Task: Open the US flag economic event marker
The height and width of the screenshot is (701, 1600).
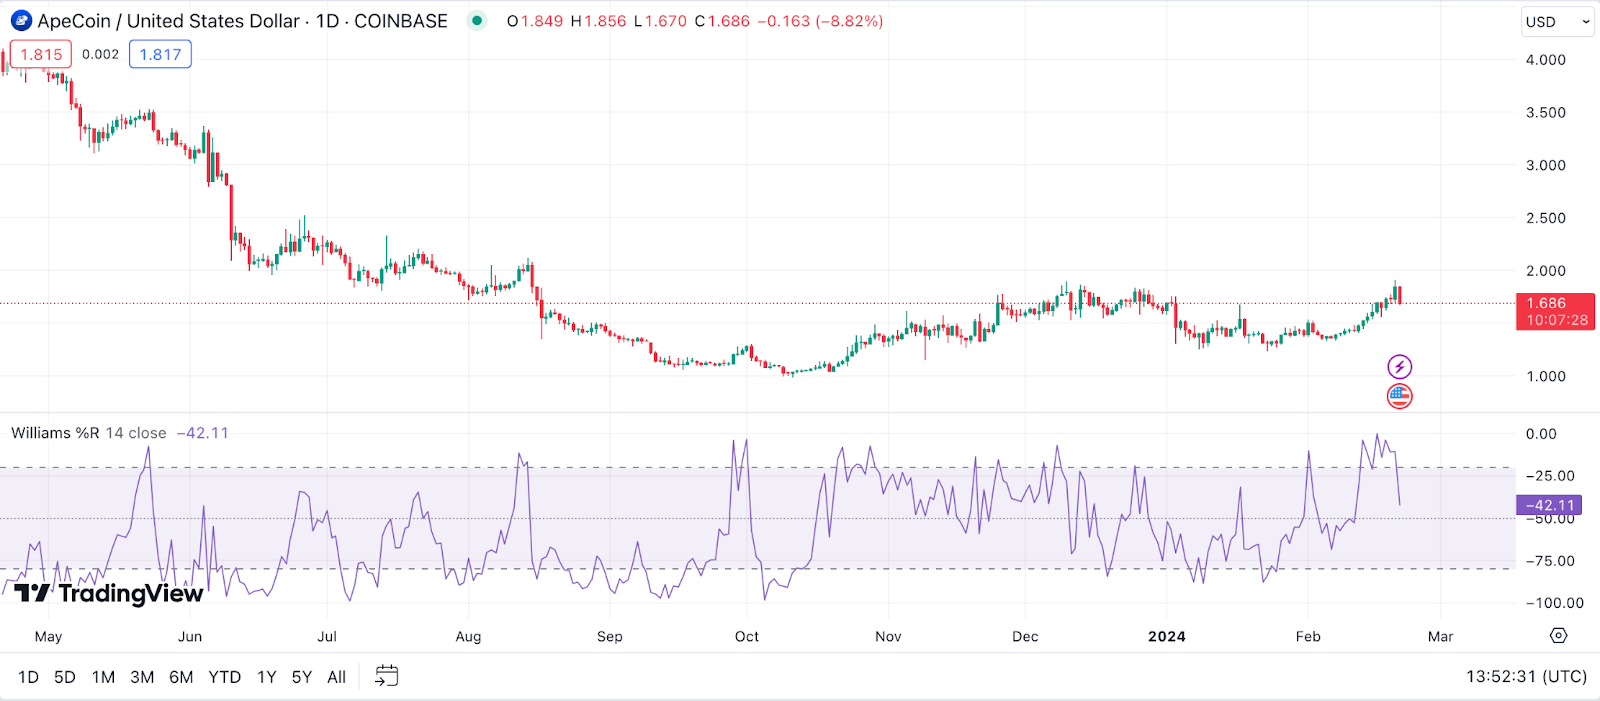Action: tap(1399, 397)
